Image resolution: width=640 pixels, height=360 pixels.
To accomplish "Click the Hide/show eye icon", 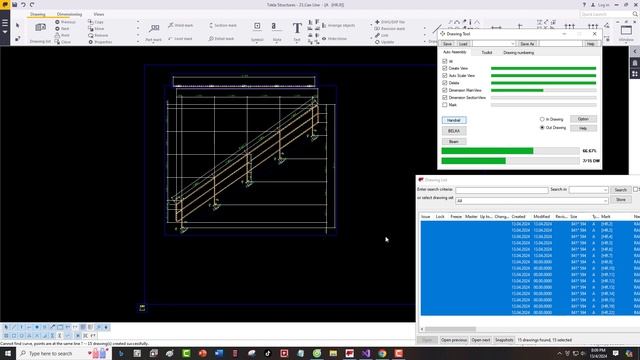I will (x=324, y=39).
